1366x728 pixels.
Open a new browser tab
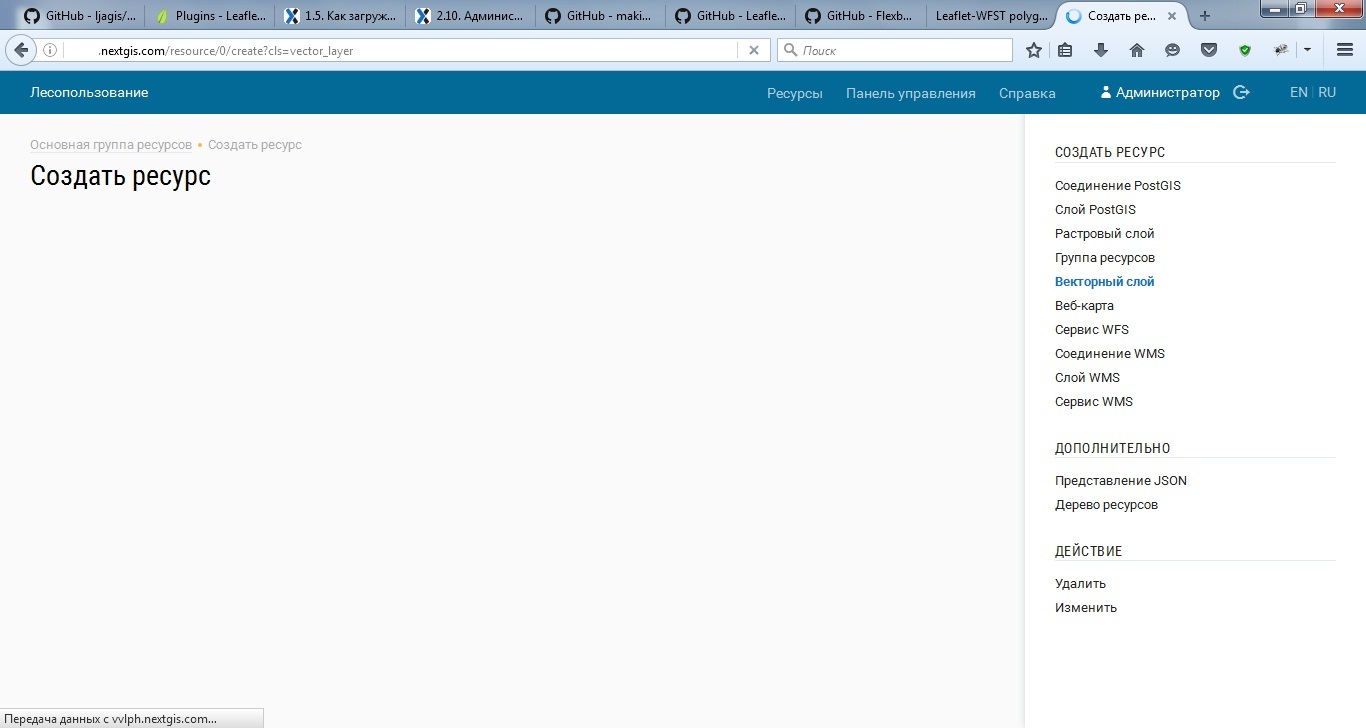click(x=1205, y=16)
